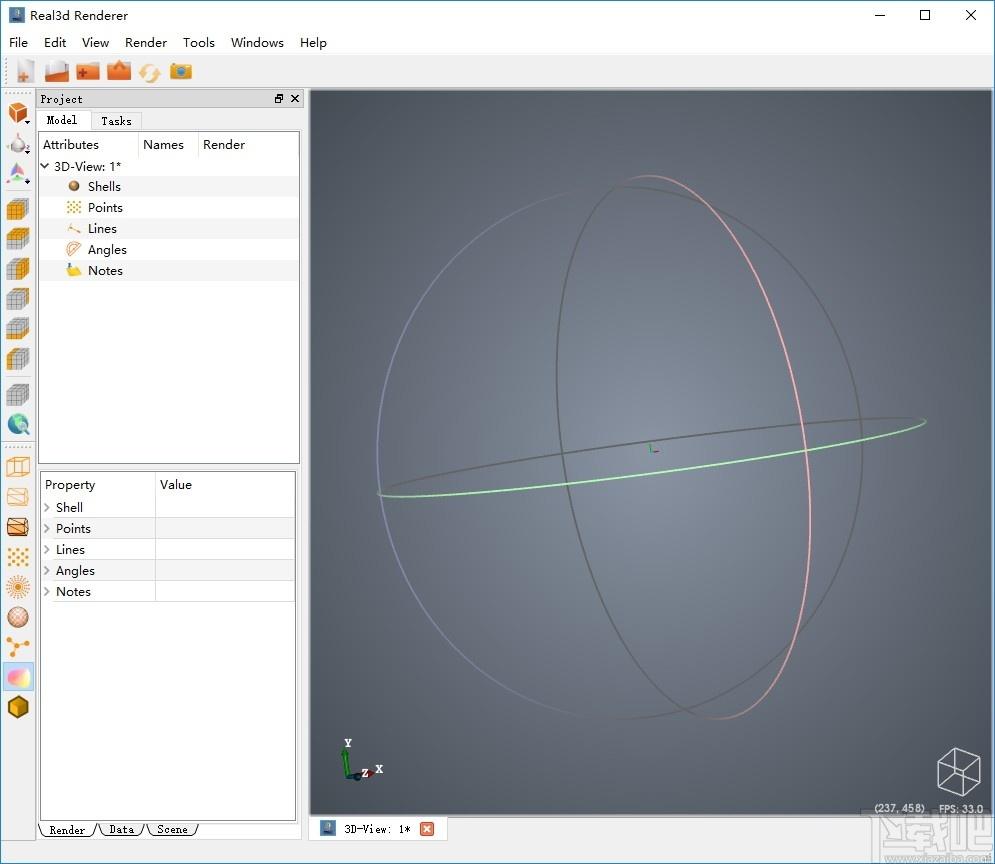The height and width of the screenshot is (864, 995).
Task: Expand the Lines property row
Action: coord(47,549)
